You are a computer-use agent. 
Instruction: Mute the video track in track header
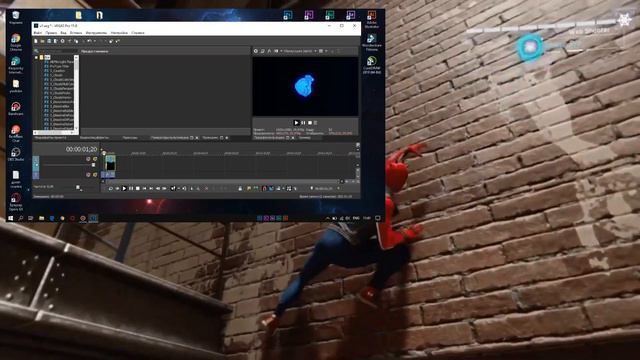coord(88,159)
